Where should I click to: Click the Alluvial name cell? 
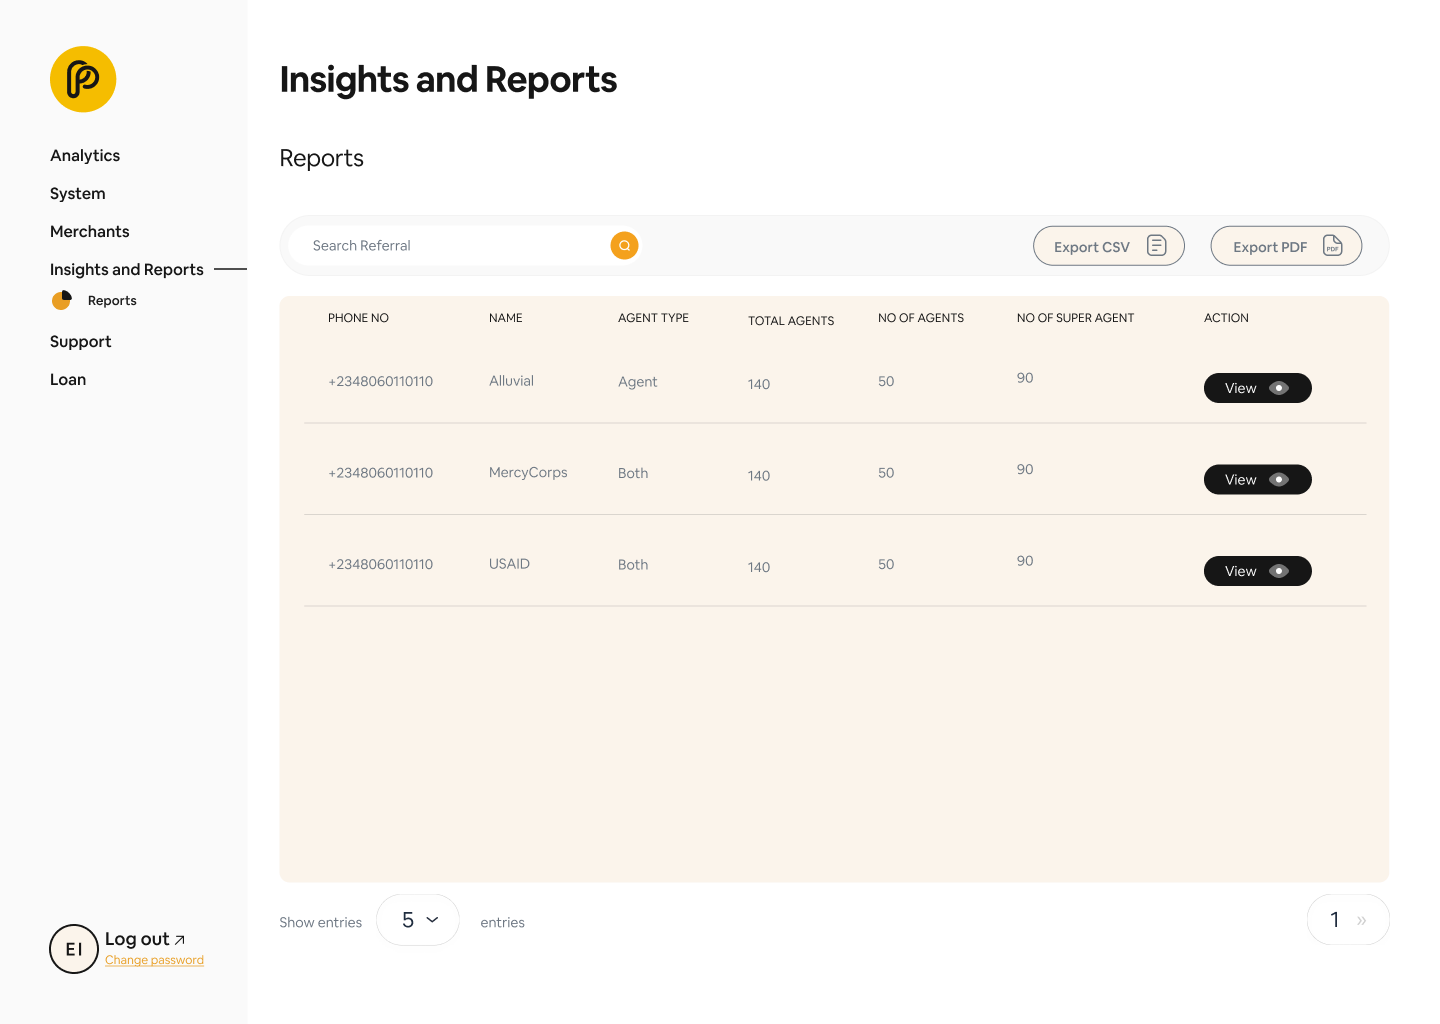point(511,381)
